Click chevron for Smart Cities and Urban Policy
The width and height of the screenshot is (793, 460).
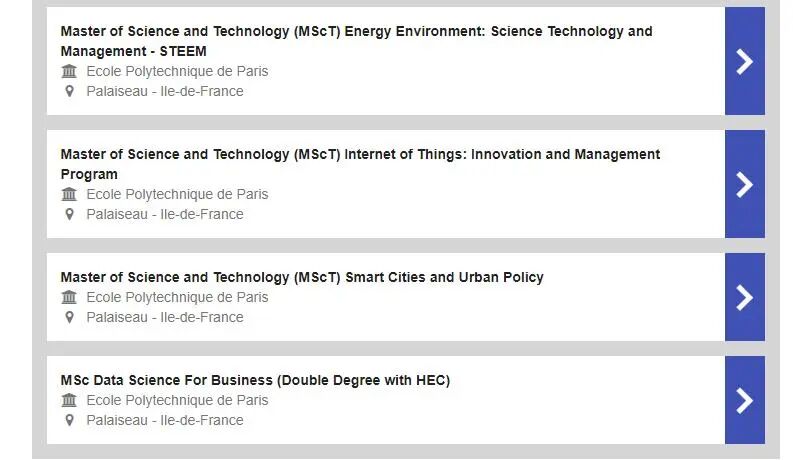tap(744, 297)
